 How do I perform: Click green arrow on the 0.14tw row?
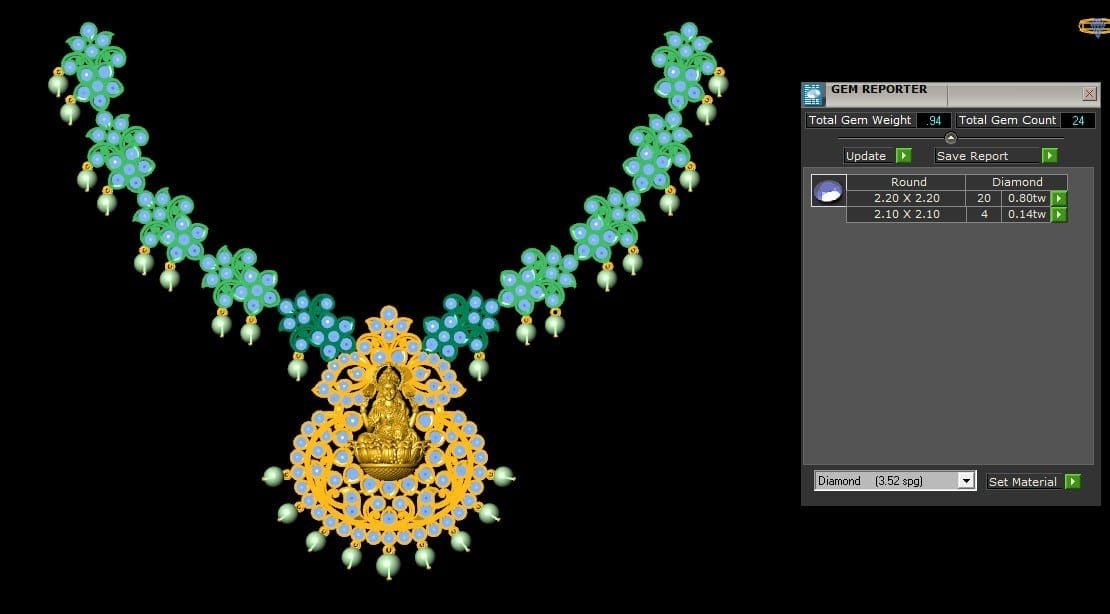(x=1058, y=214)
